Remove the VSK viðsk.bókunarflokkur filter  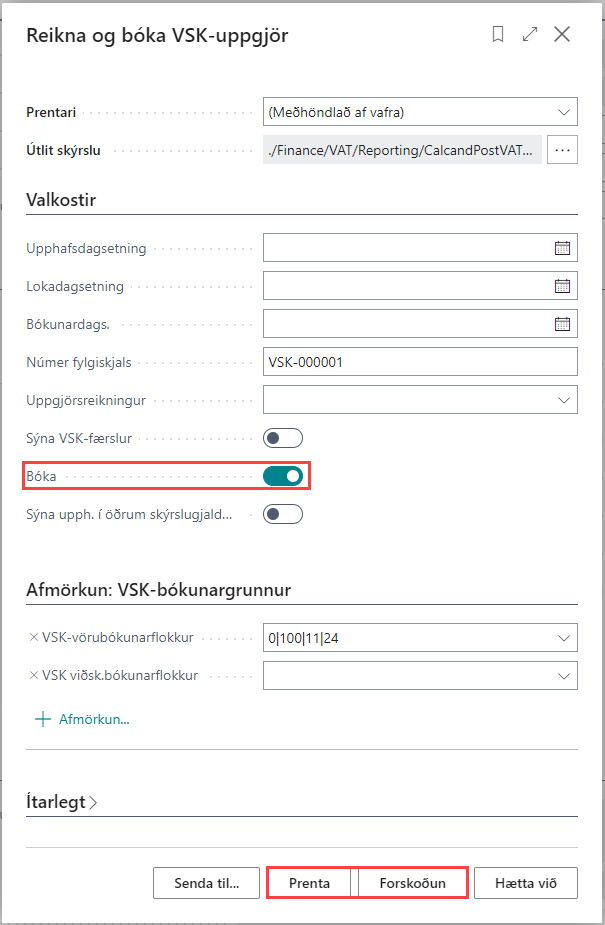(x=32, y=675)
